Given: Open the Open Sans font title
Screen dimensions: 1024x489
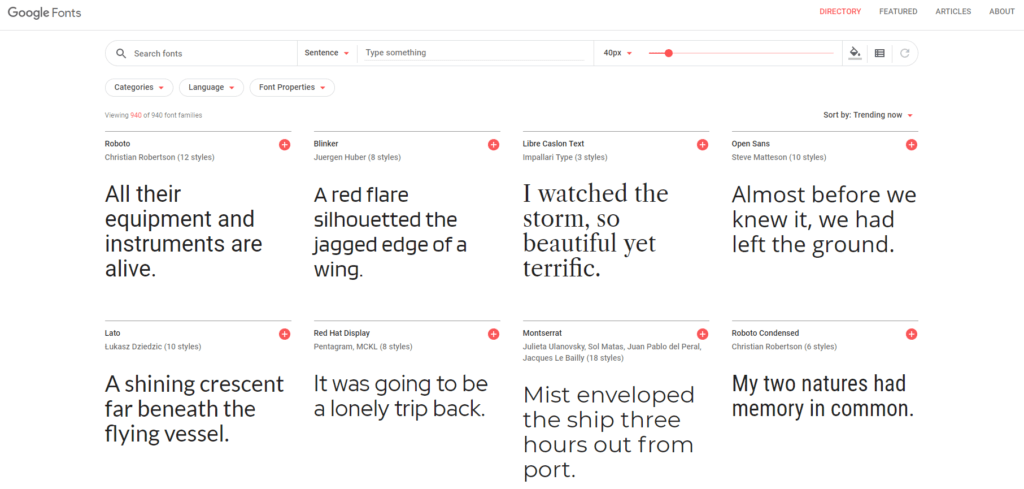Looking at the screenshot, I should [x=750, y=144].
